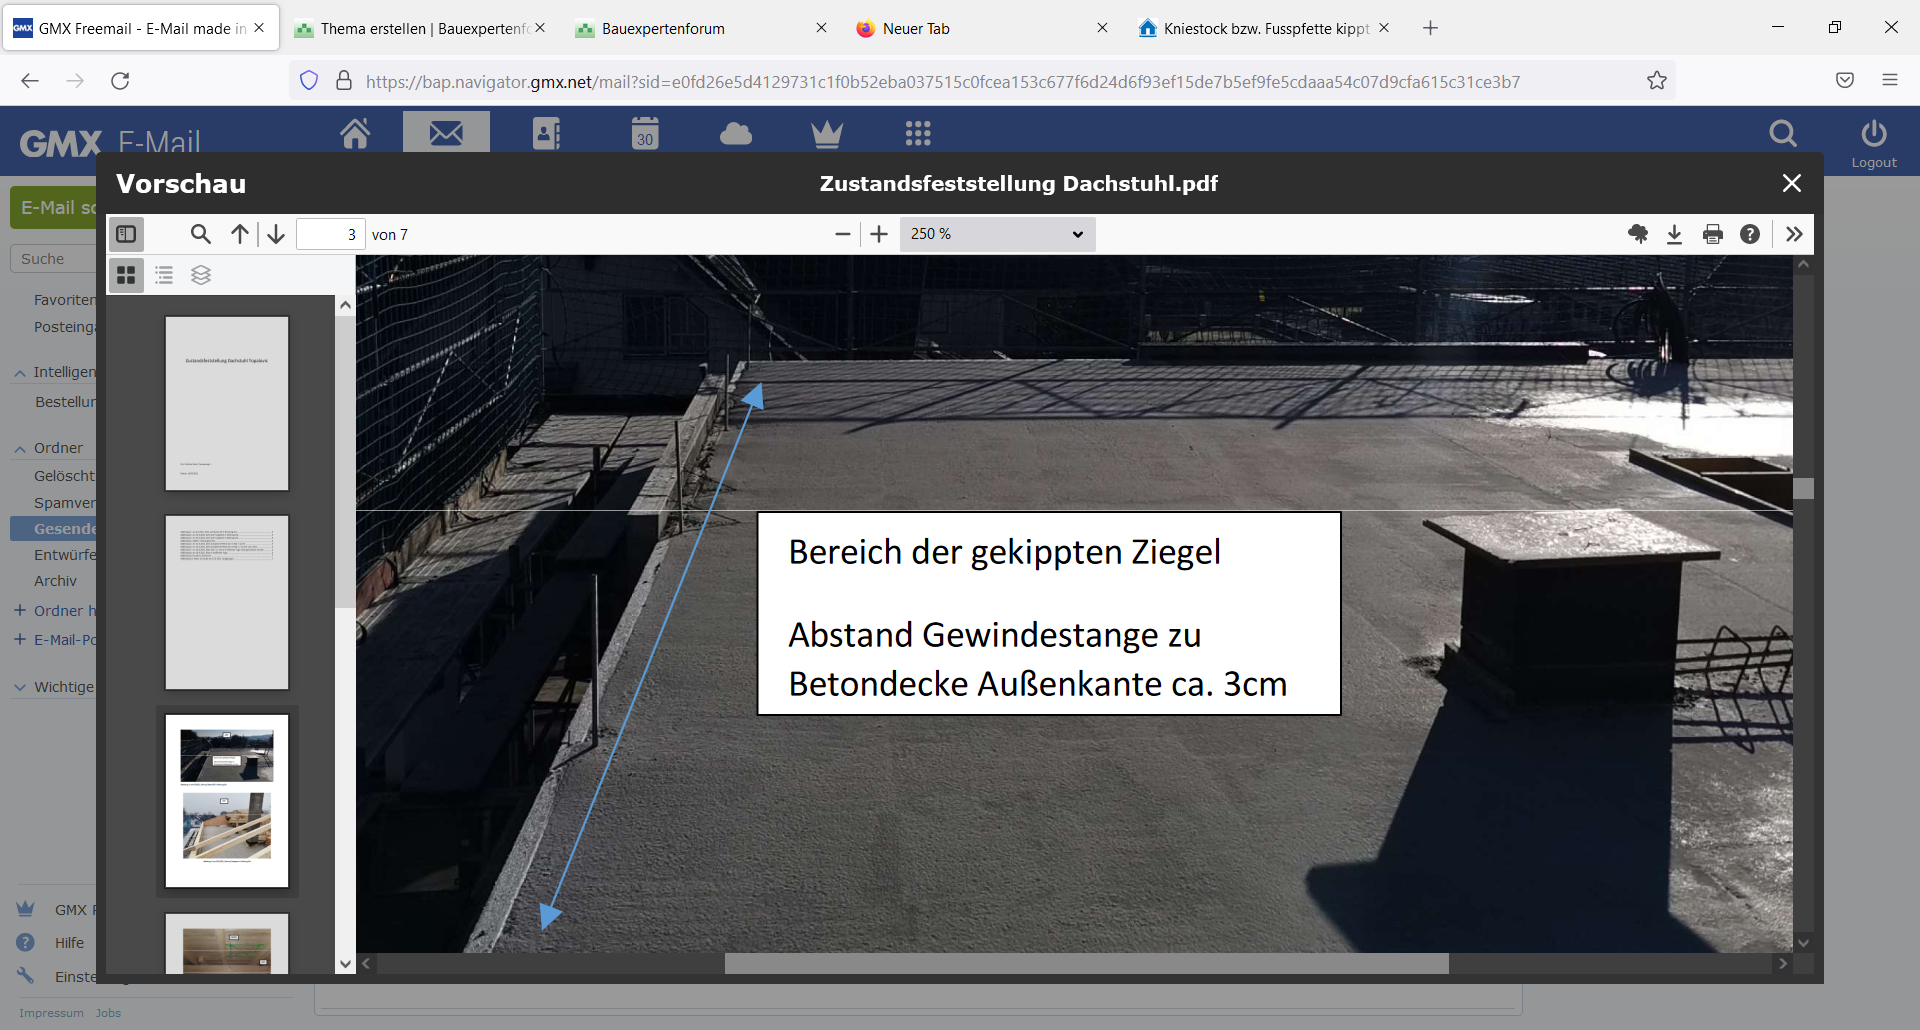Switch to GMX Freemail tab

(x=140, y=28)
